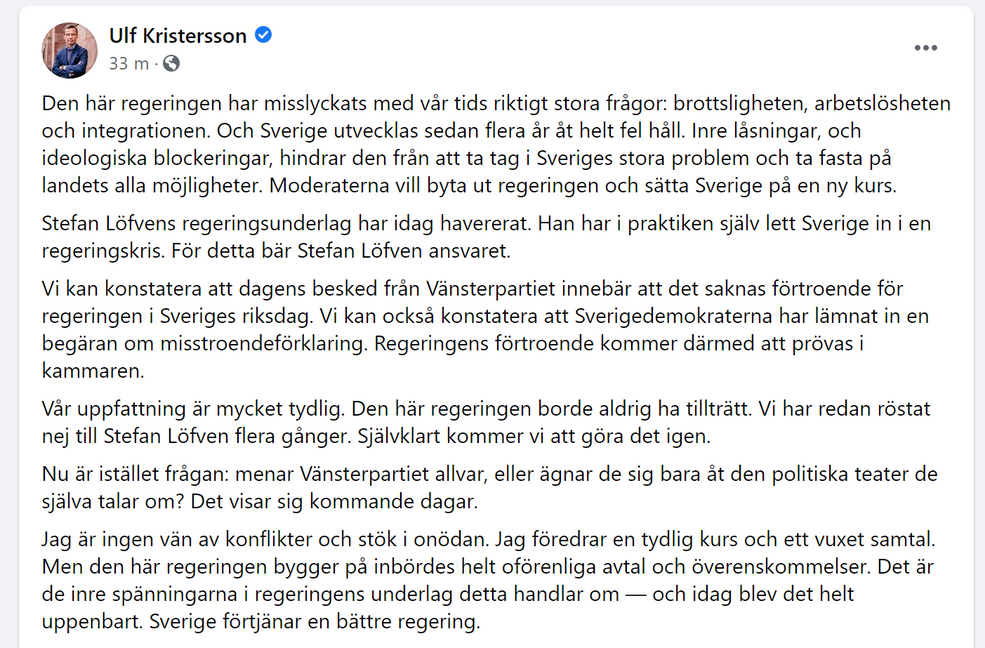985x648 pixels.
Task: Click the paragraph starting 'Nu är istället frågan'
Action: pos(489,487)
